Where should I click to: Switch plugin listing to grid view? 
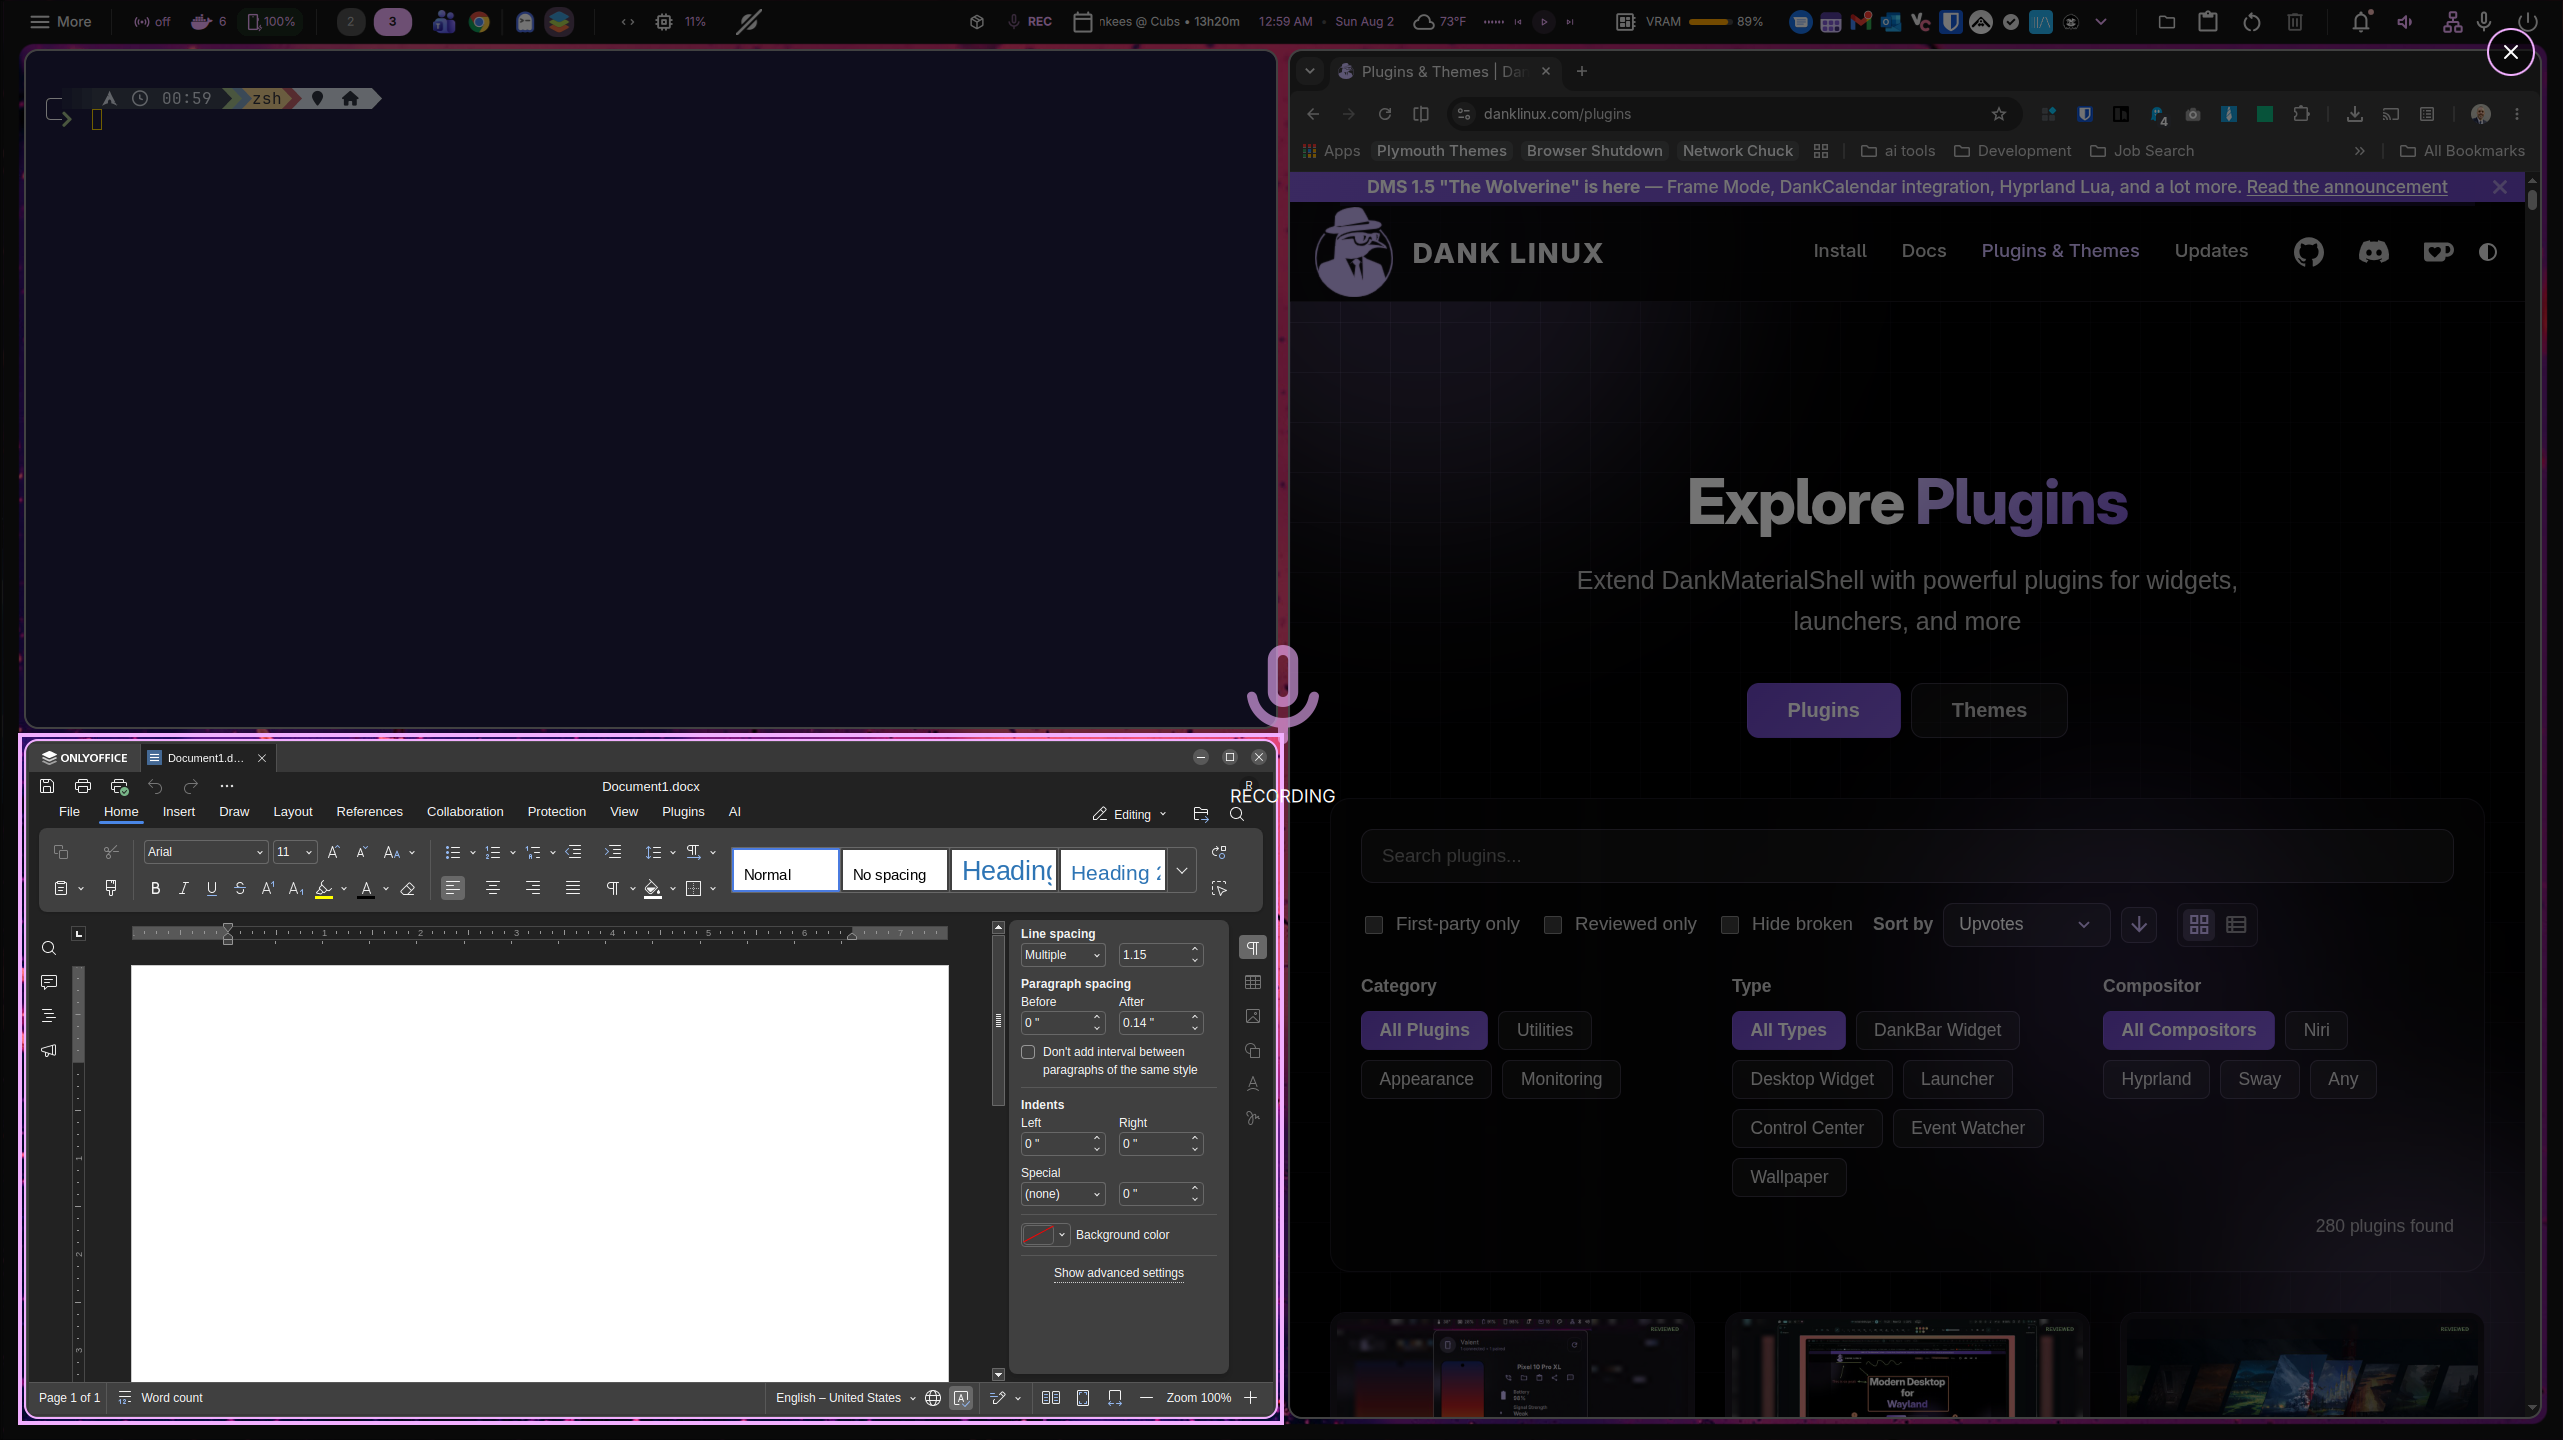2199,925
